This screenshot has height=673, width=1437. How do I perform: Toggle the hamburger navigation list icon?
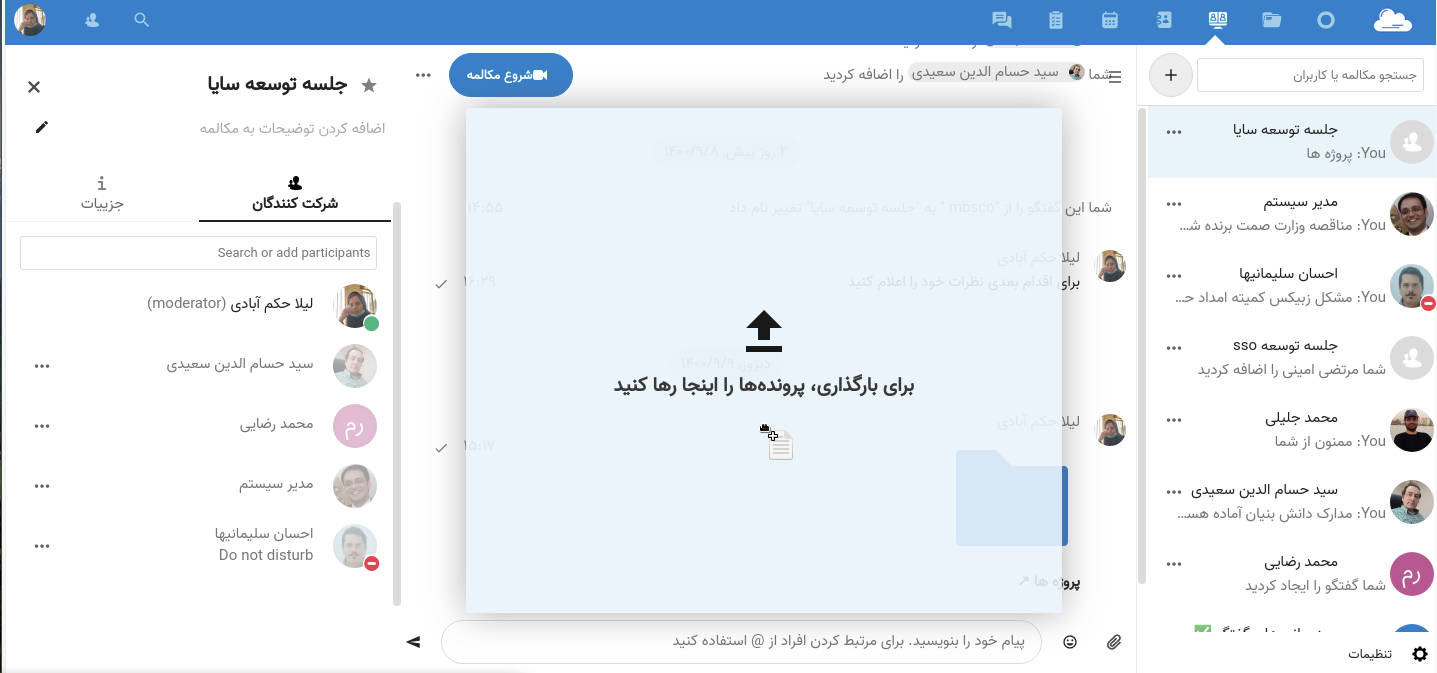1116,77
